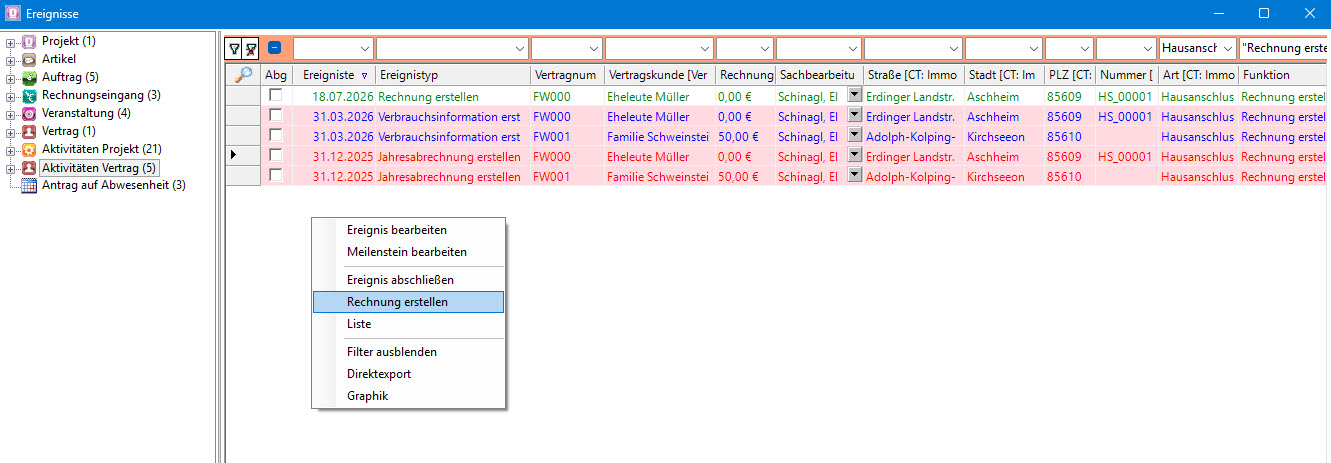The height and width of the screenshot is (463, 1331).
Task: Select the Veranstaltung tree icon
Action: 29,114
